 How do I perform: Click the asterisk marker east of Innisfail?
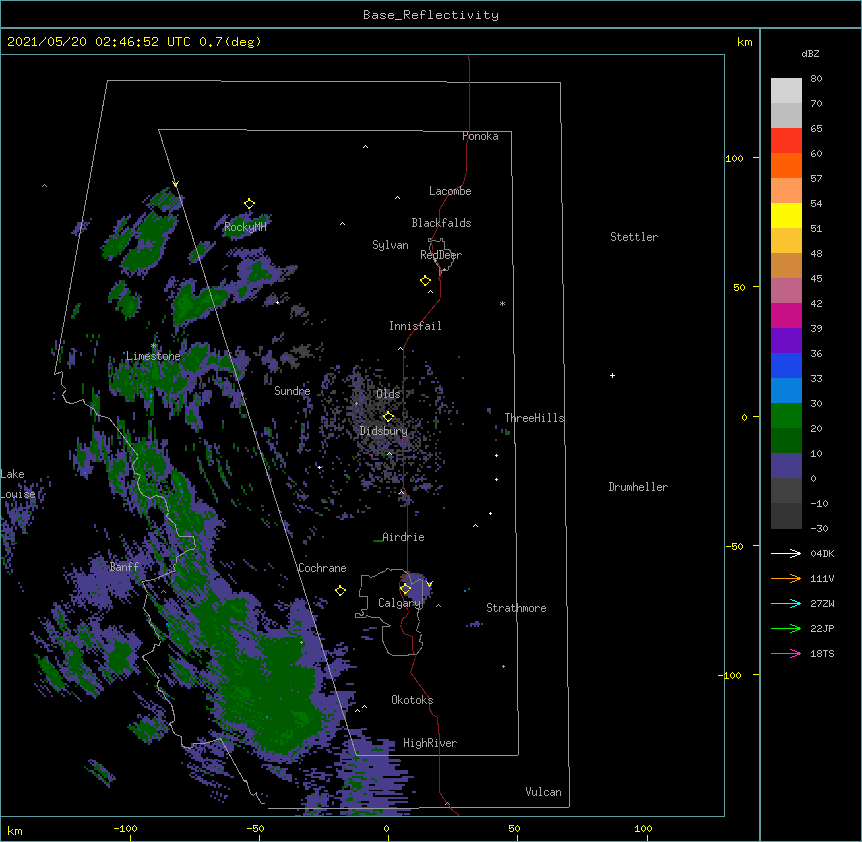tap(502, 303)
